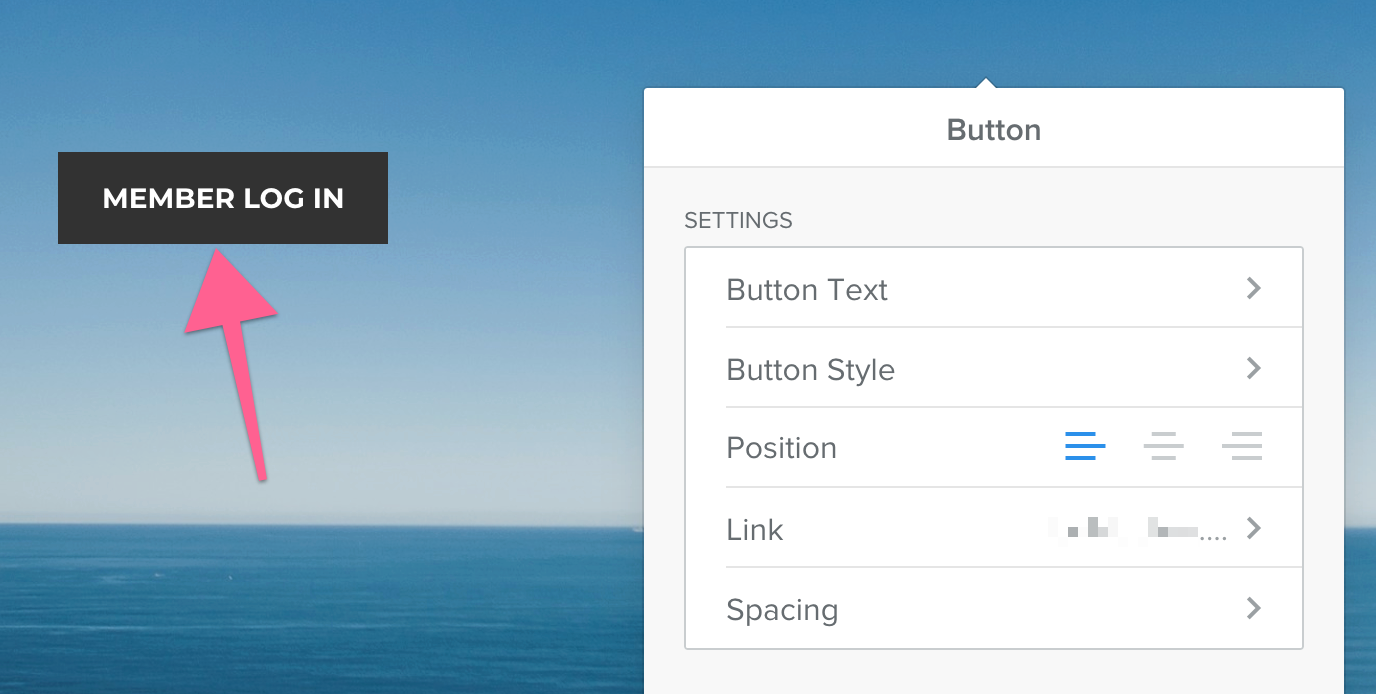Open Link settings via its chevron arrow

point(1254,528)
